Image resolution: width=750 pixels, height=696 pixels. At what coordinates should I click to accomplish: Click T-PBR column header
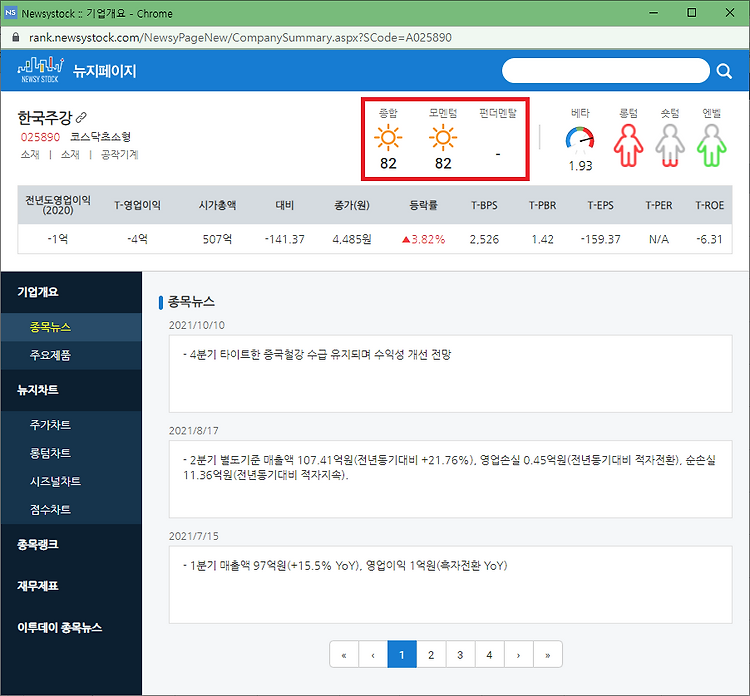(x=542, y=205)
